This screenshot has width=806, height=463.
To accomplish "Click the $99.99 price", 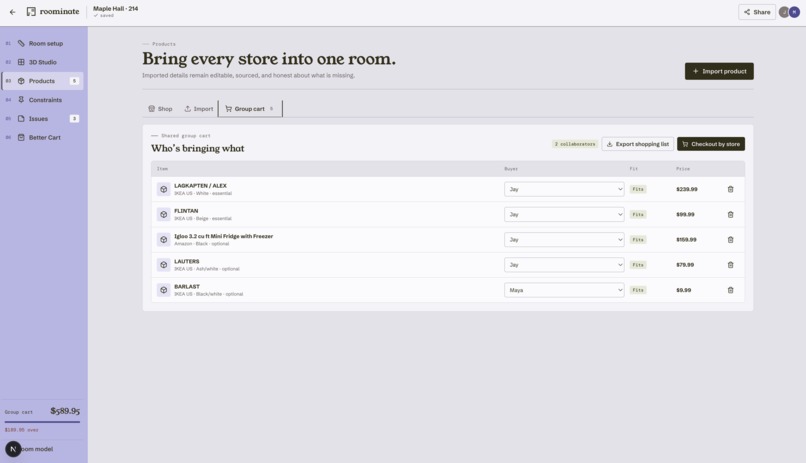I will 685,214.
